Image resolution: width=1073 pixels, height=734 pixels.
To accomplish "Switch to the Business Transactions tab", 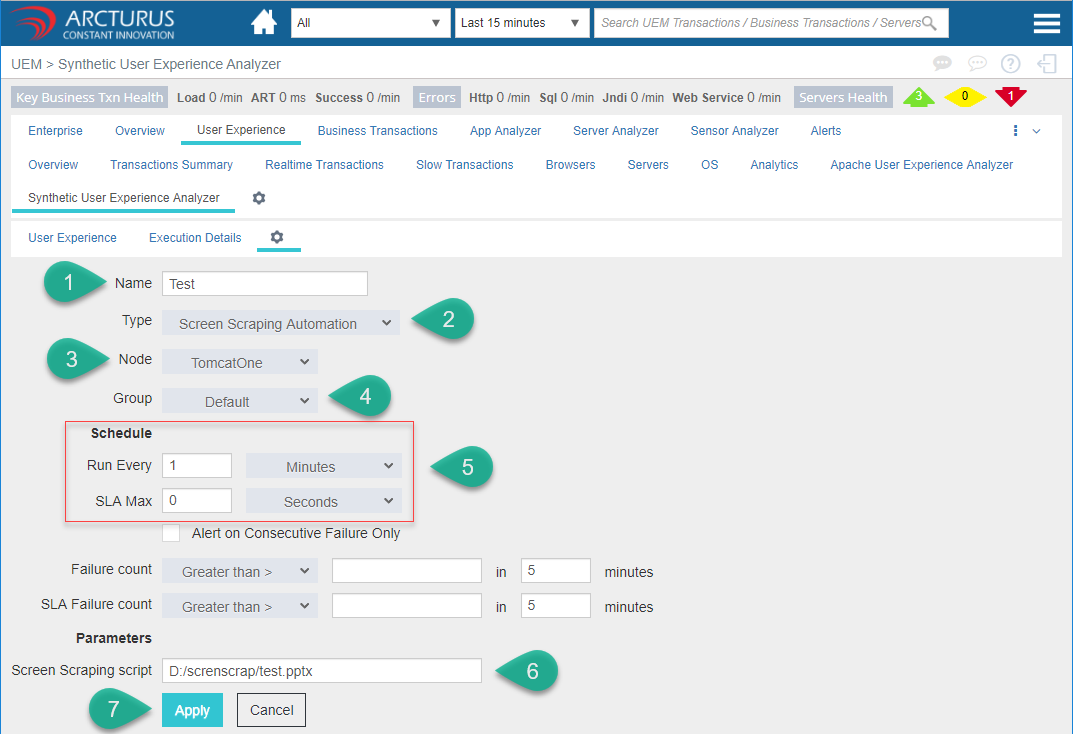I will point(377,131).
